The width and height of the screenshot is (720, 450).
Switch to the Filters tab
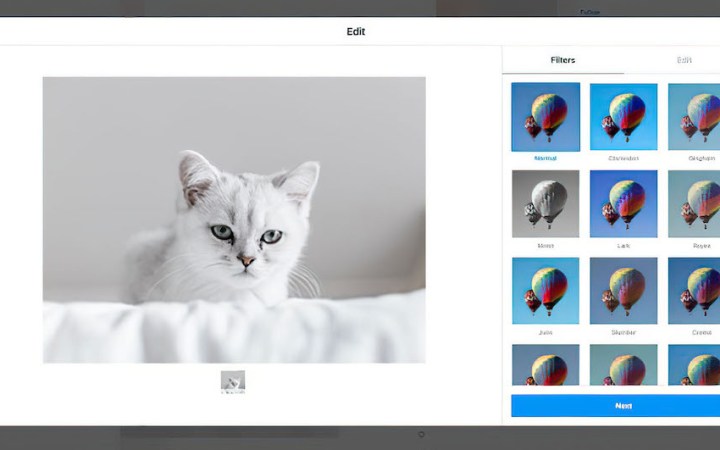[x=563, y=60]
